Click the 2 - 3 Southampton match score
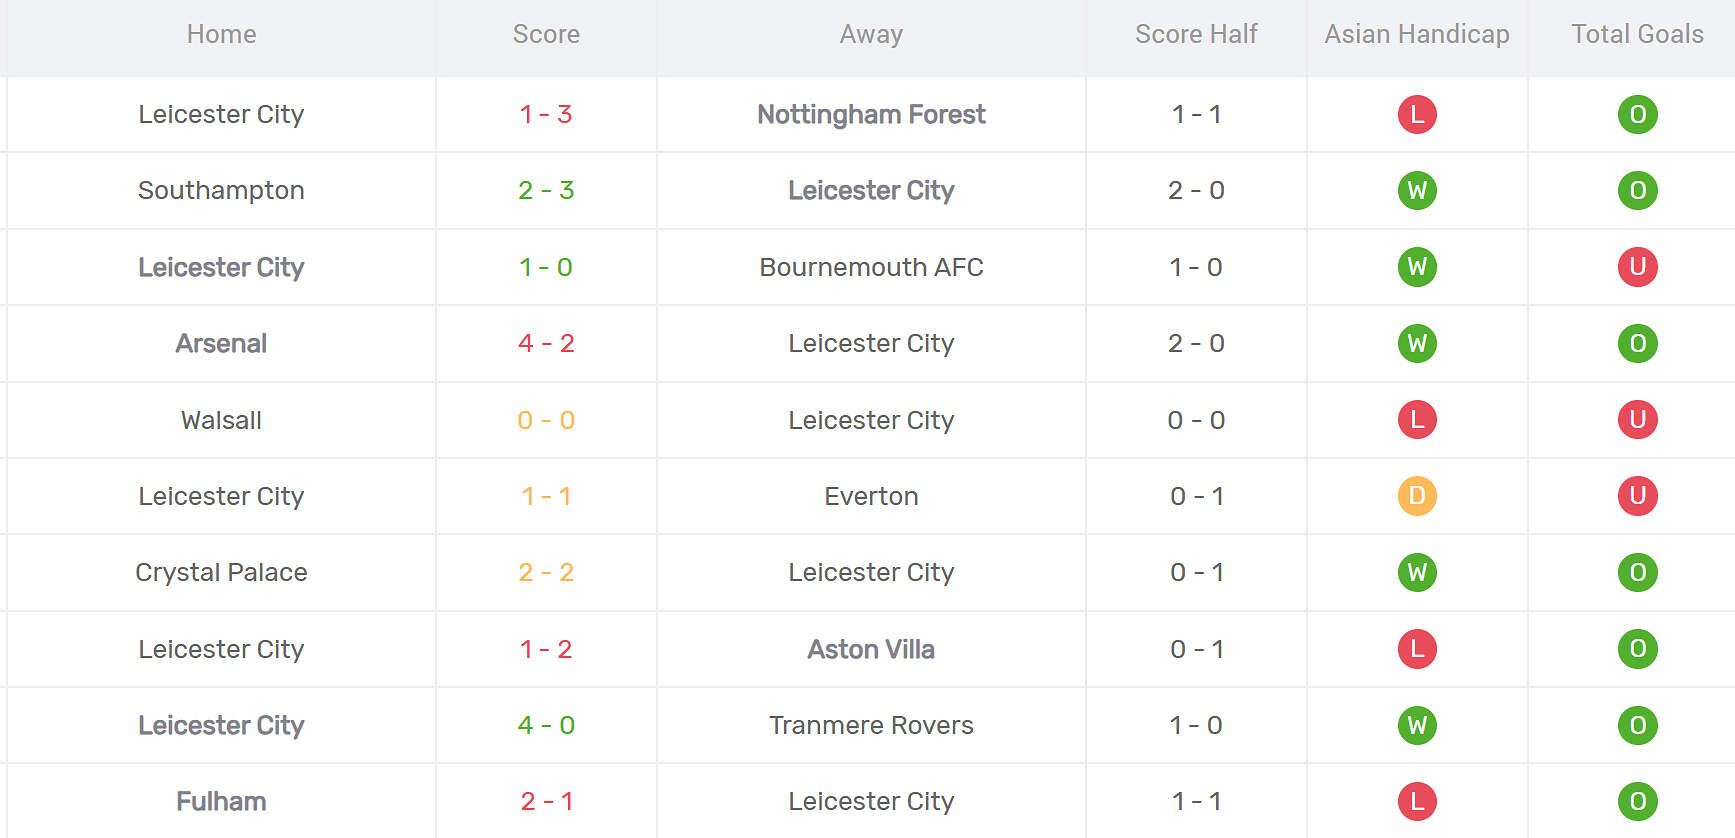The image size is (1735, 838). click(x=546, y=190)
